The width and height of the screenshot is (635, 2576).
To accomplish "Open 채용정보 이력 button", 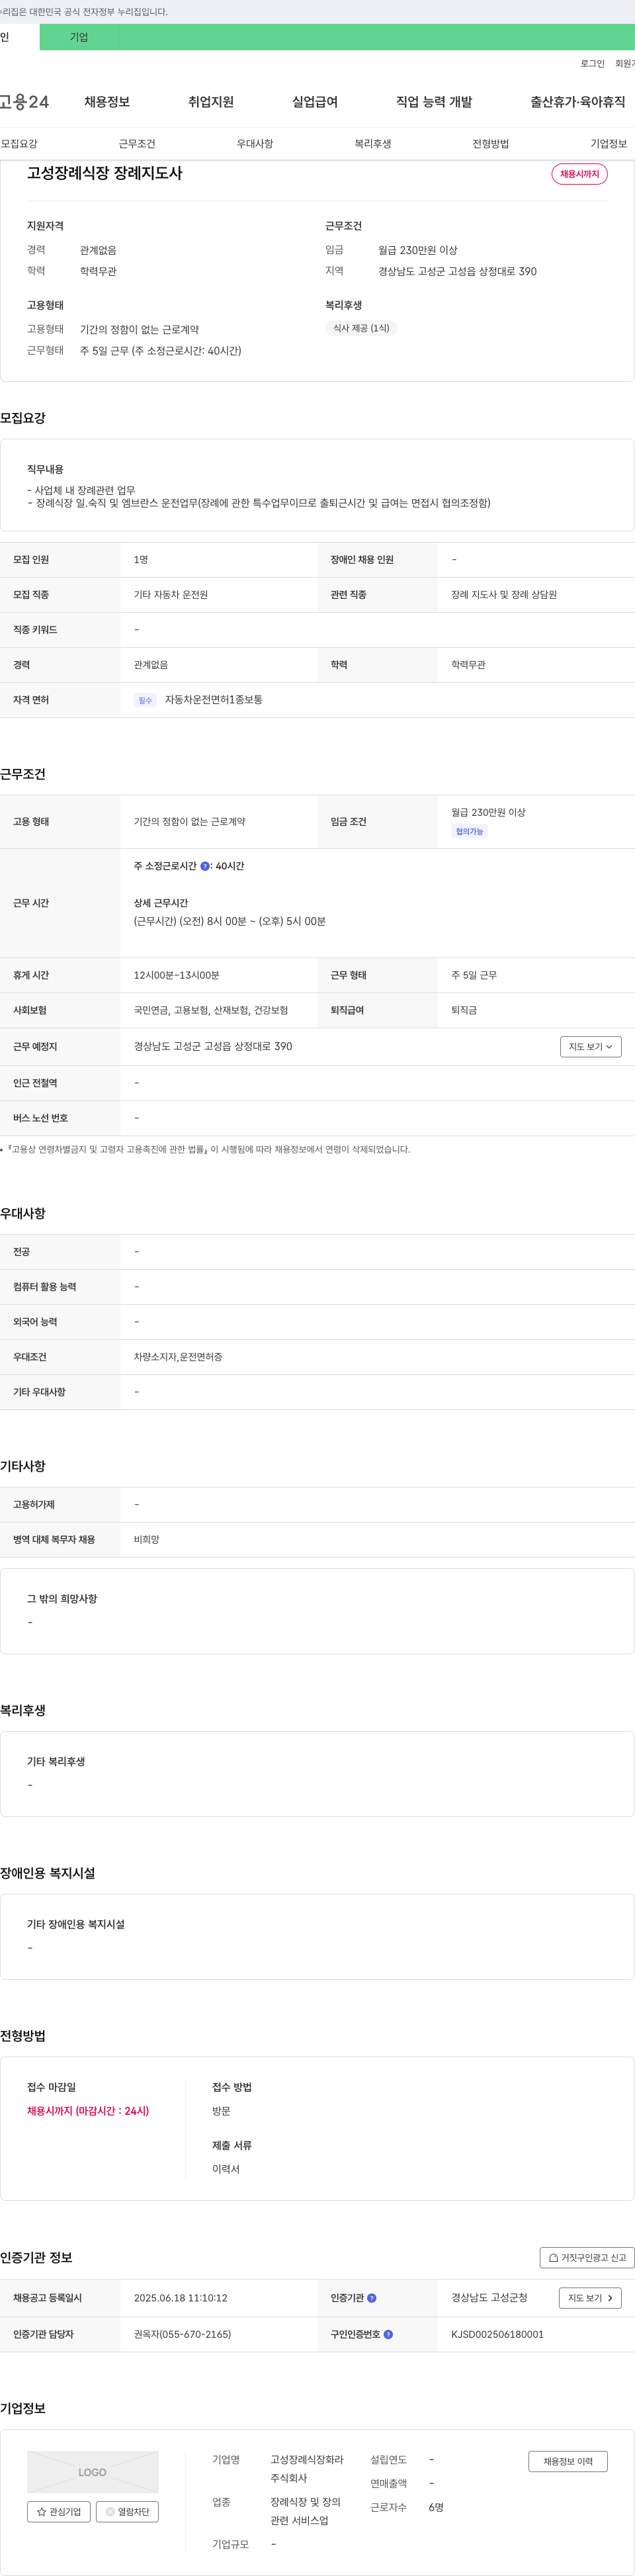I will click(568, 2461).
